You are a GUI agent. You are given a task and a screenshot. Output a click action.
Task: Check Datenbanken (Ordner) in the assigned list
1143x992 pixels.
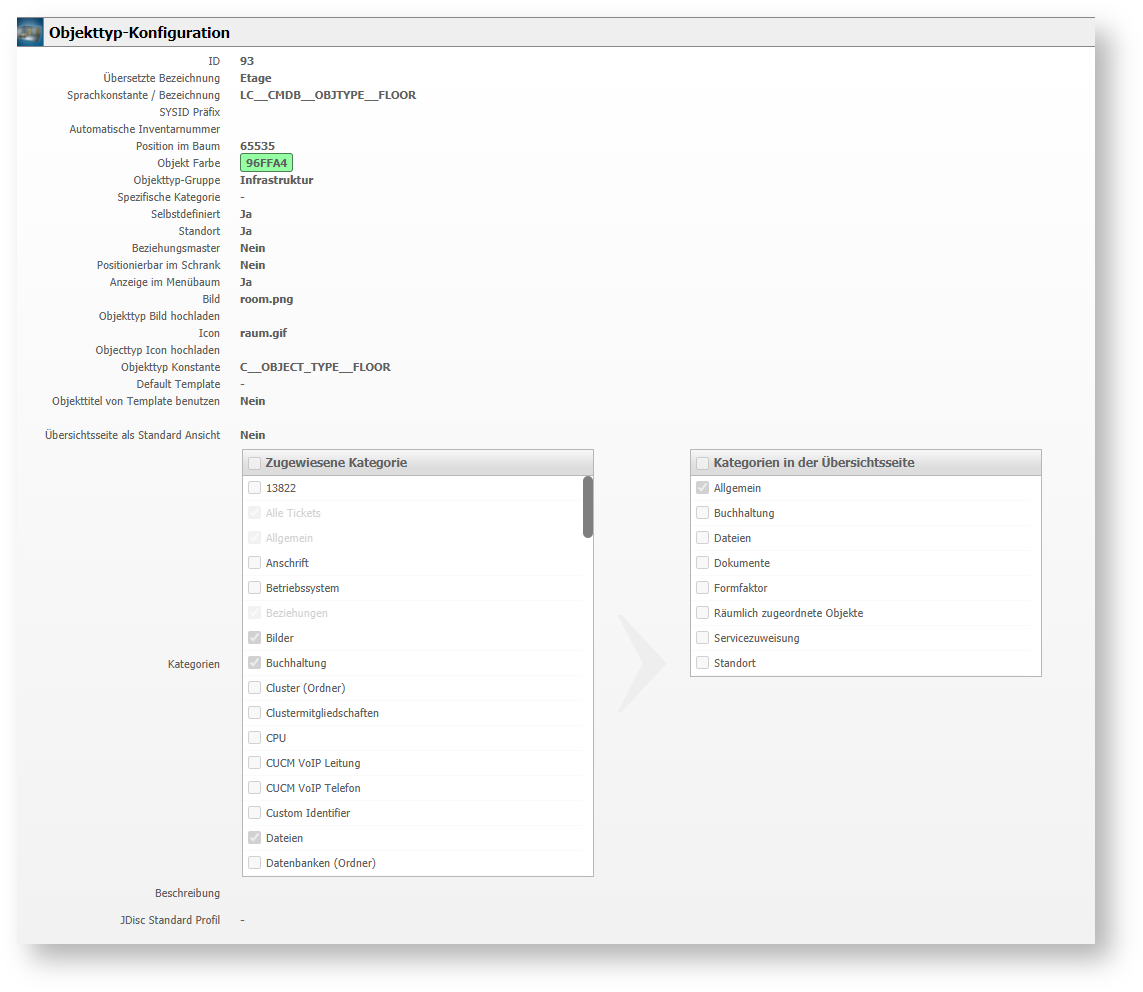[255, 862]
